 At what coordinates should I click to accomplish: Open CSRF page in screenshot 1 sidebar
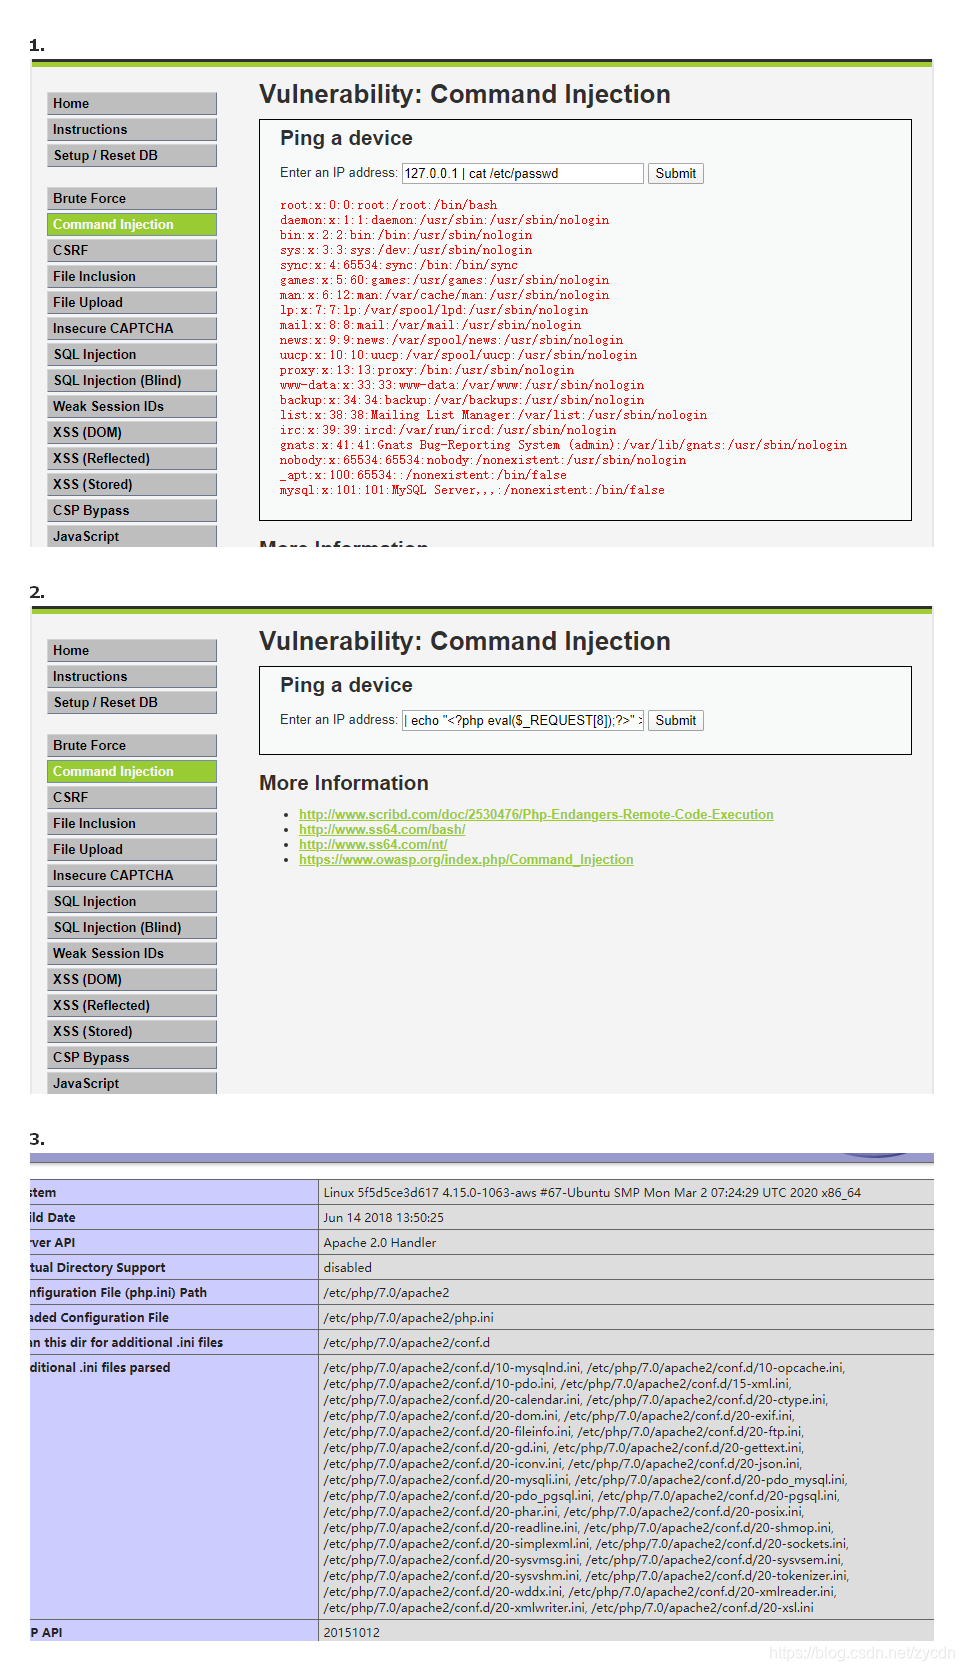[x=131, y=250]
